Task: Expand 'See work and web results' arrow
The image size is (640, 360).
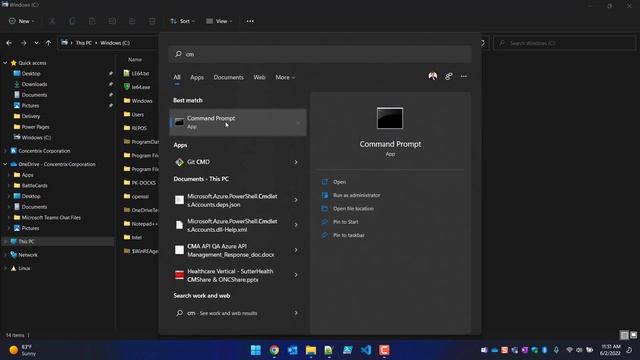Action: 296,313
